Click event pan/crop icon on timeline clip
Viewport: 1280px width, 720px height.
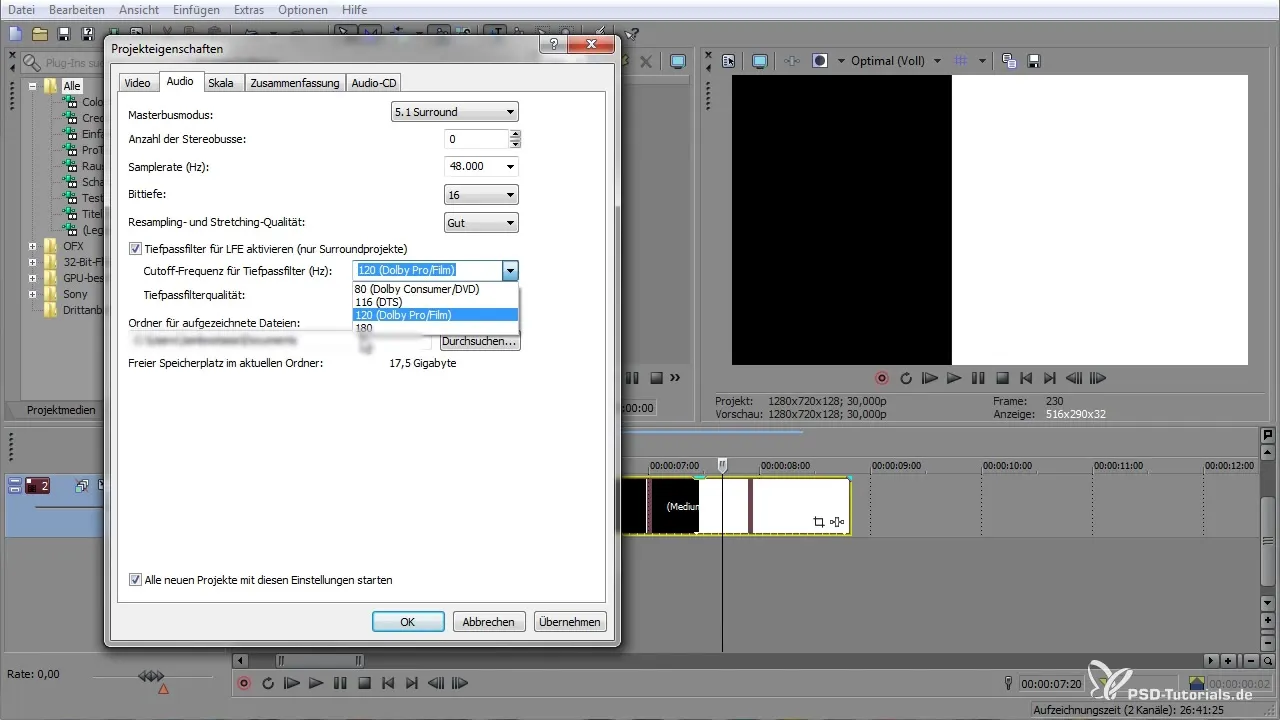point(819,521)
